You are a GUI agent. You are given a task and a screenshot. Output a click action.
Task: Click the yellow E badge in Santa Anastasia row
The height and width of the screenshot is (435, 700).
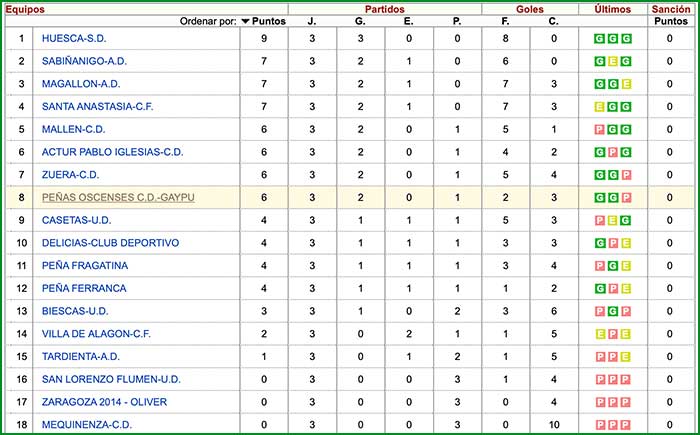click(599, 107)
